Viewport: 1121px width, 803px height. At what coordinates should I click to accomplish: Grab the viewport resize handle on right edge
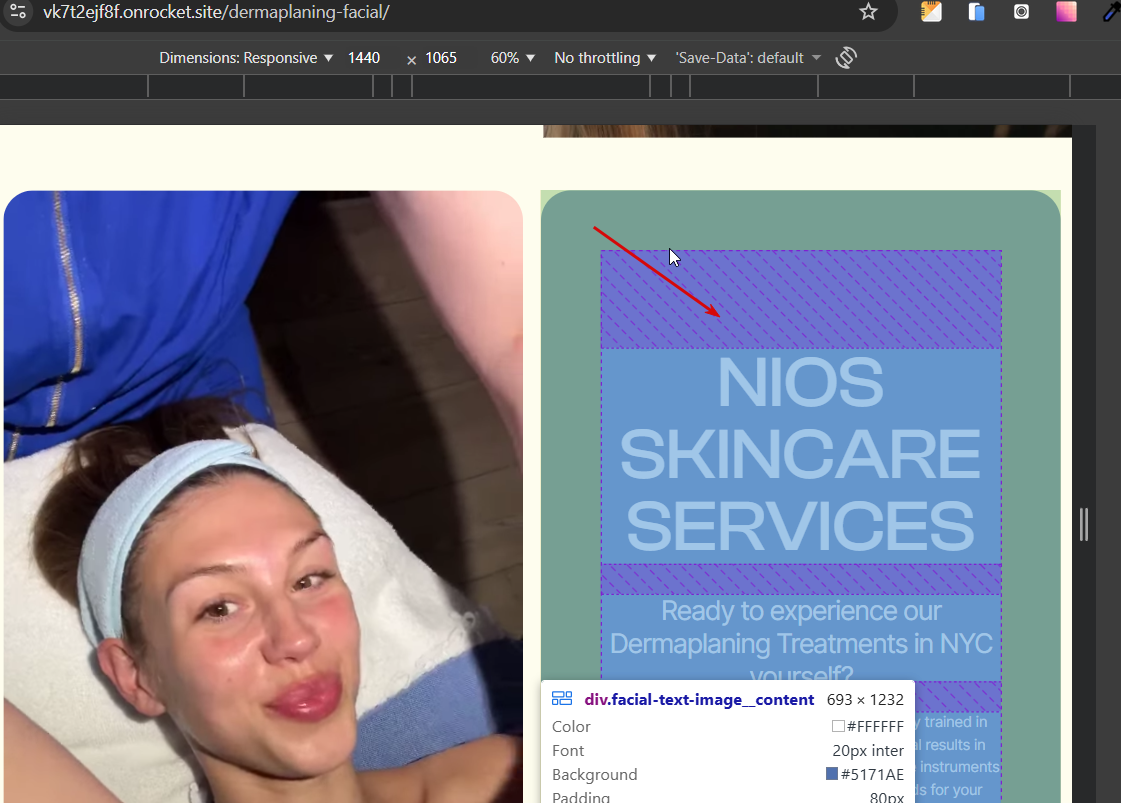(1084, 524)
